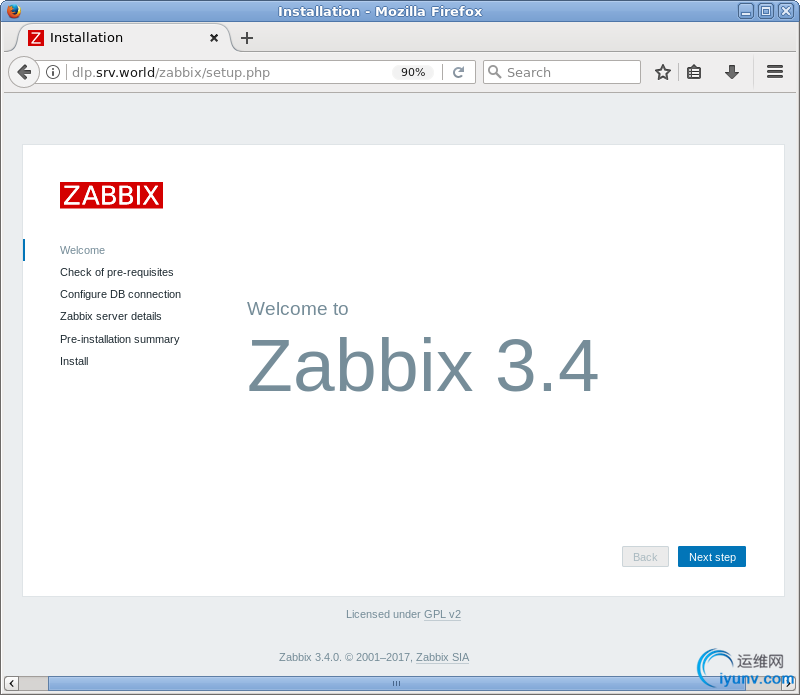800x695 pixels.
Task: Select Zabbix server details step
Action: pos(111,316)
